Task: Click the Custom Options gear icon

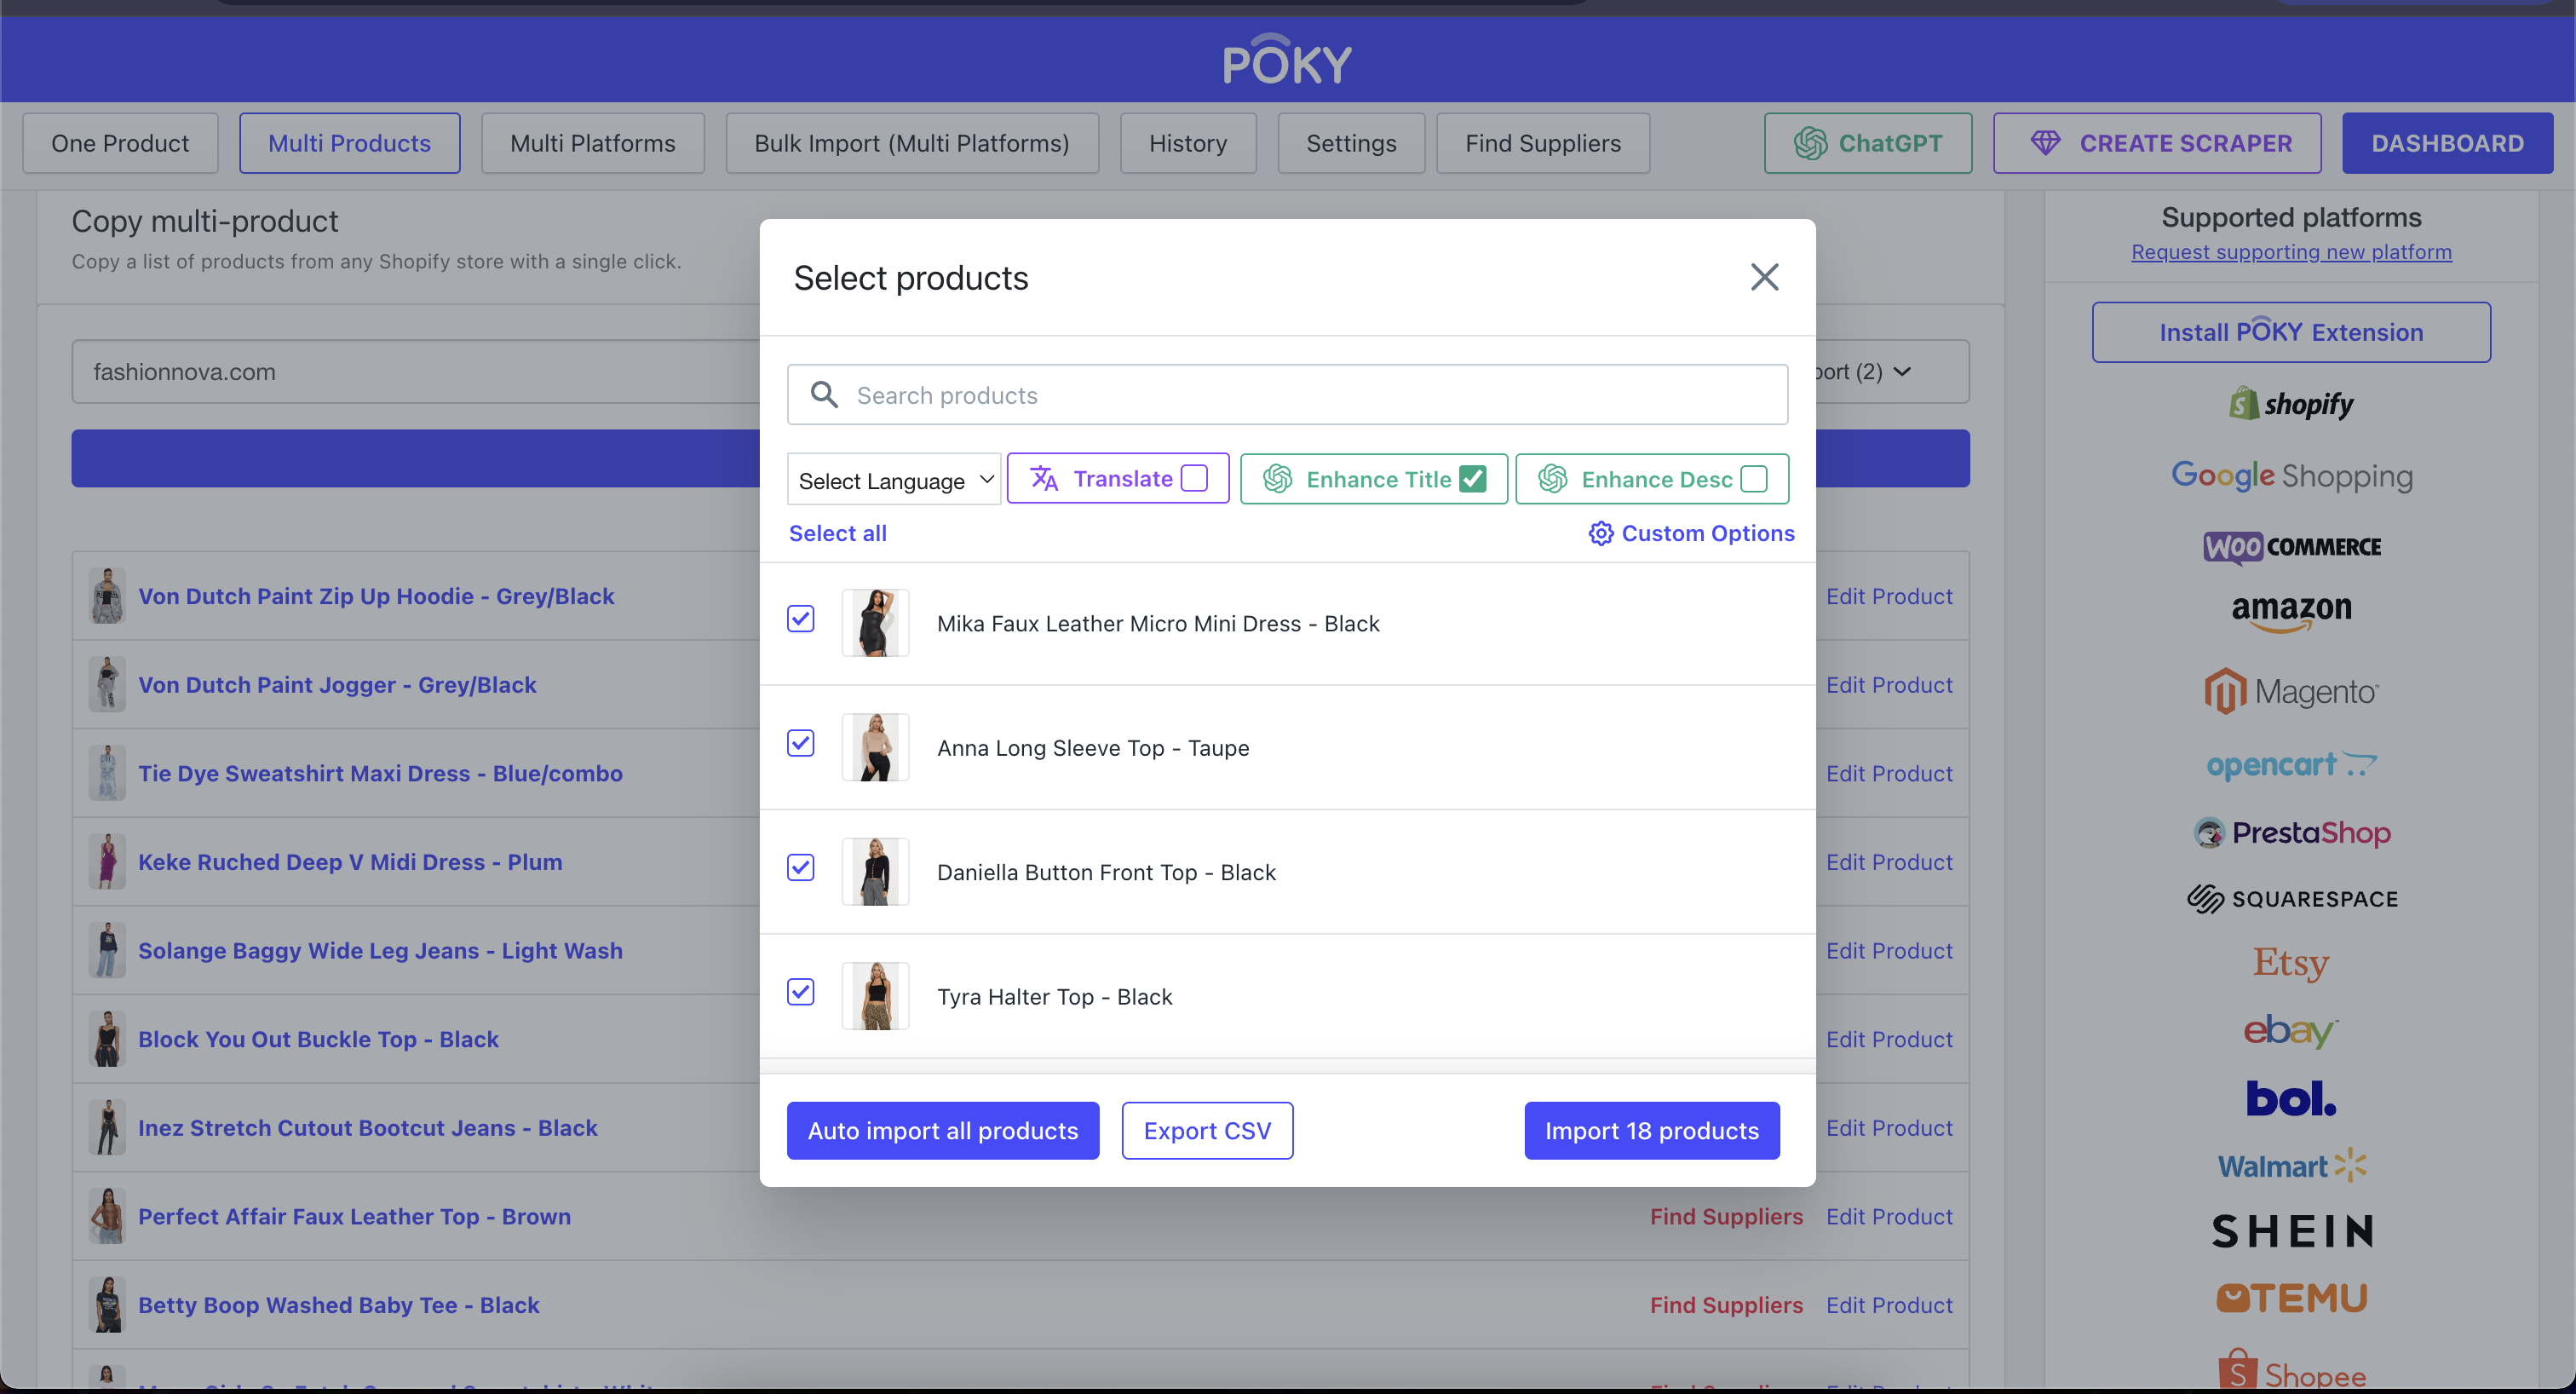Action: pos(1601,533)
